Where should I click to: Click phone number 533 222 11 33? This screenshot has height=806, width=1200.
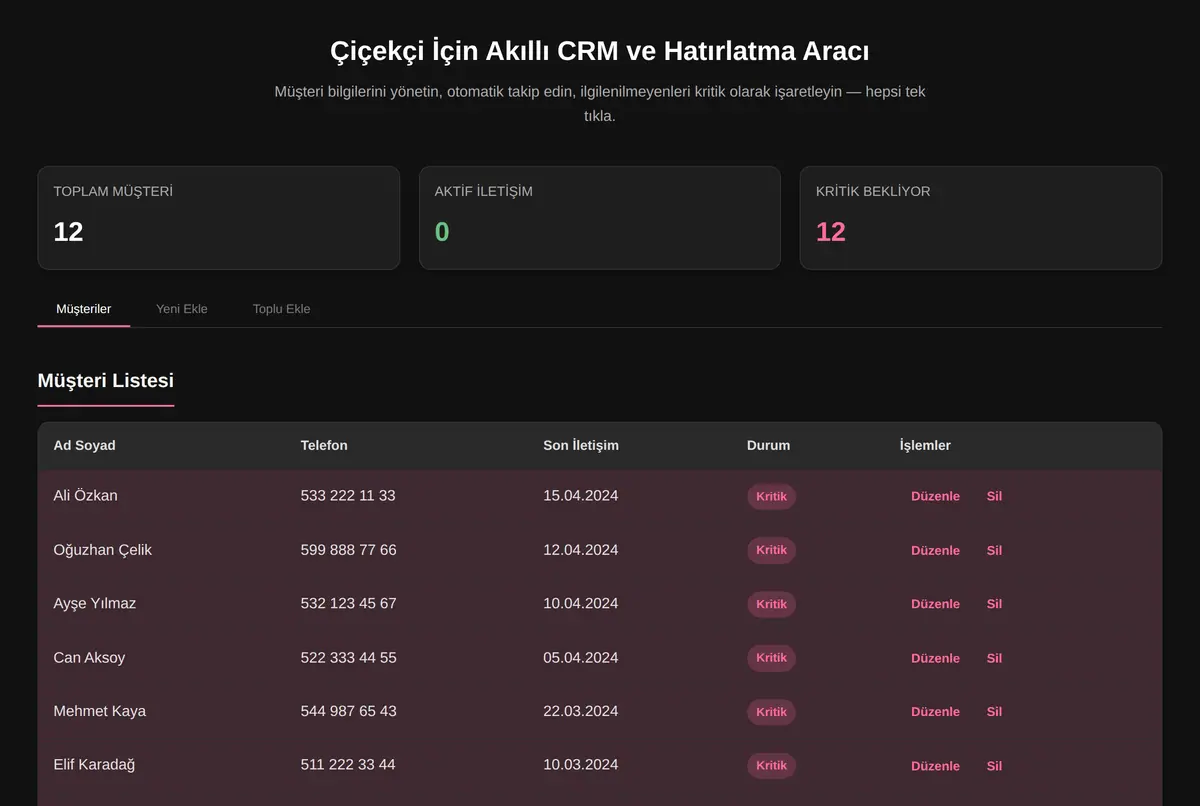pyautogui.click(x=348, y=496)
